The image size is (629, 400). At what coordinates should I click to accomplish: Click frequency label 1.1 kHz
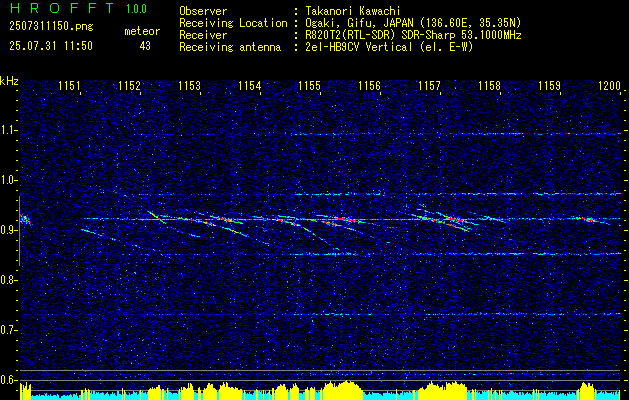click(8, 131)
